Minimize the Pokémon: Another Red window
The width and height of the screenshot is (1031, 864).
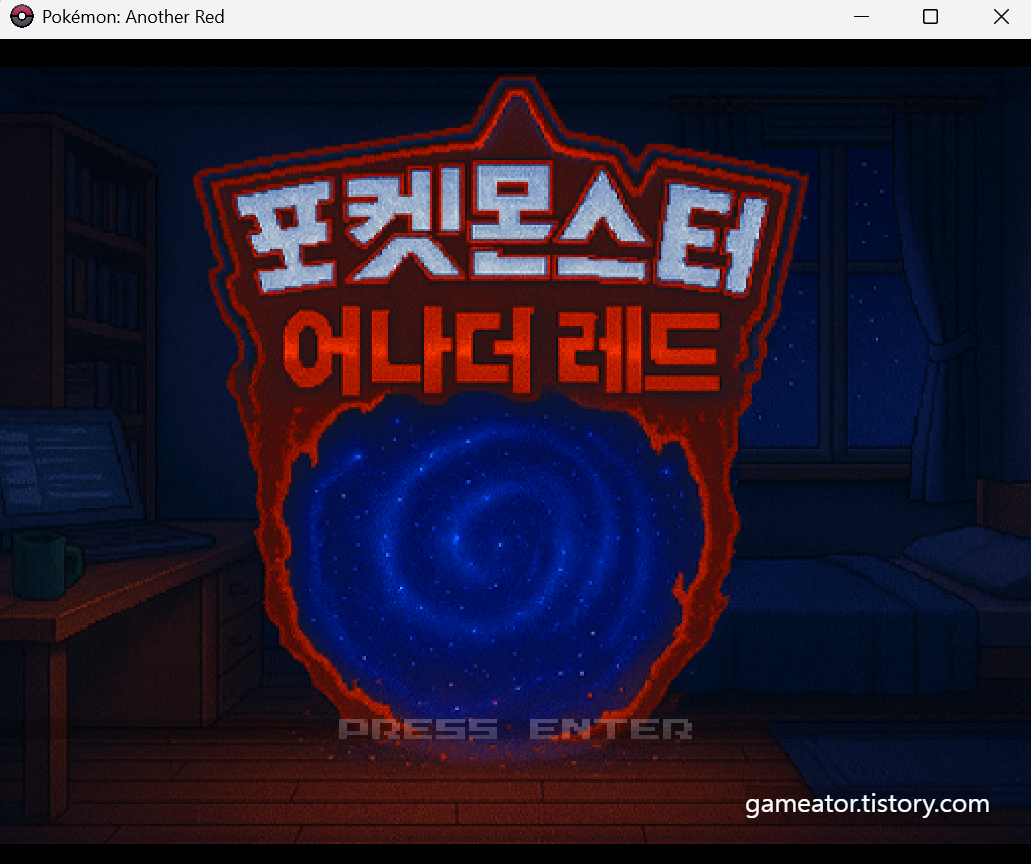click(861, 16)
